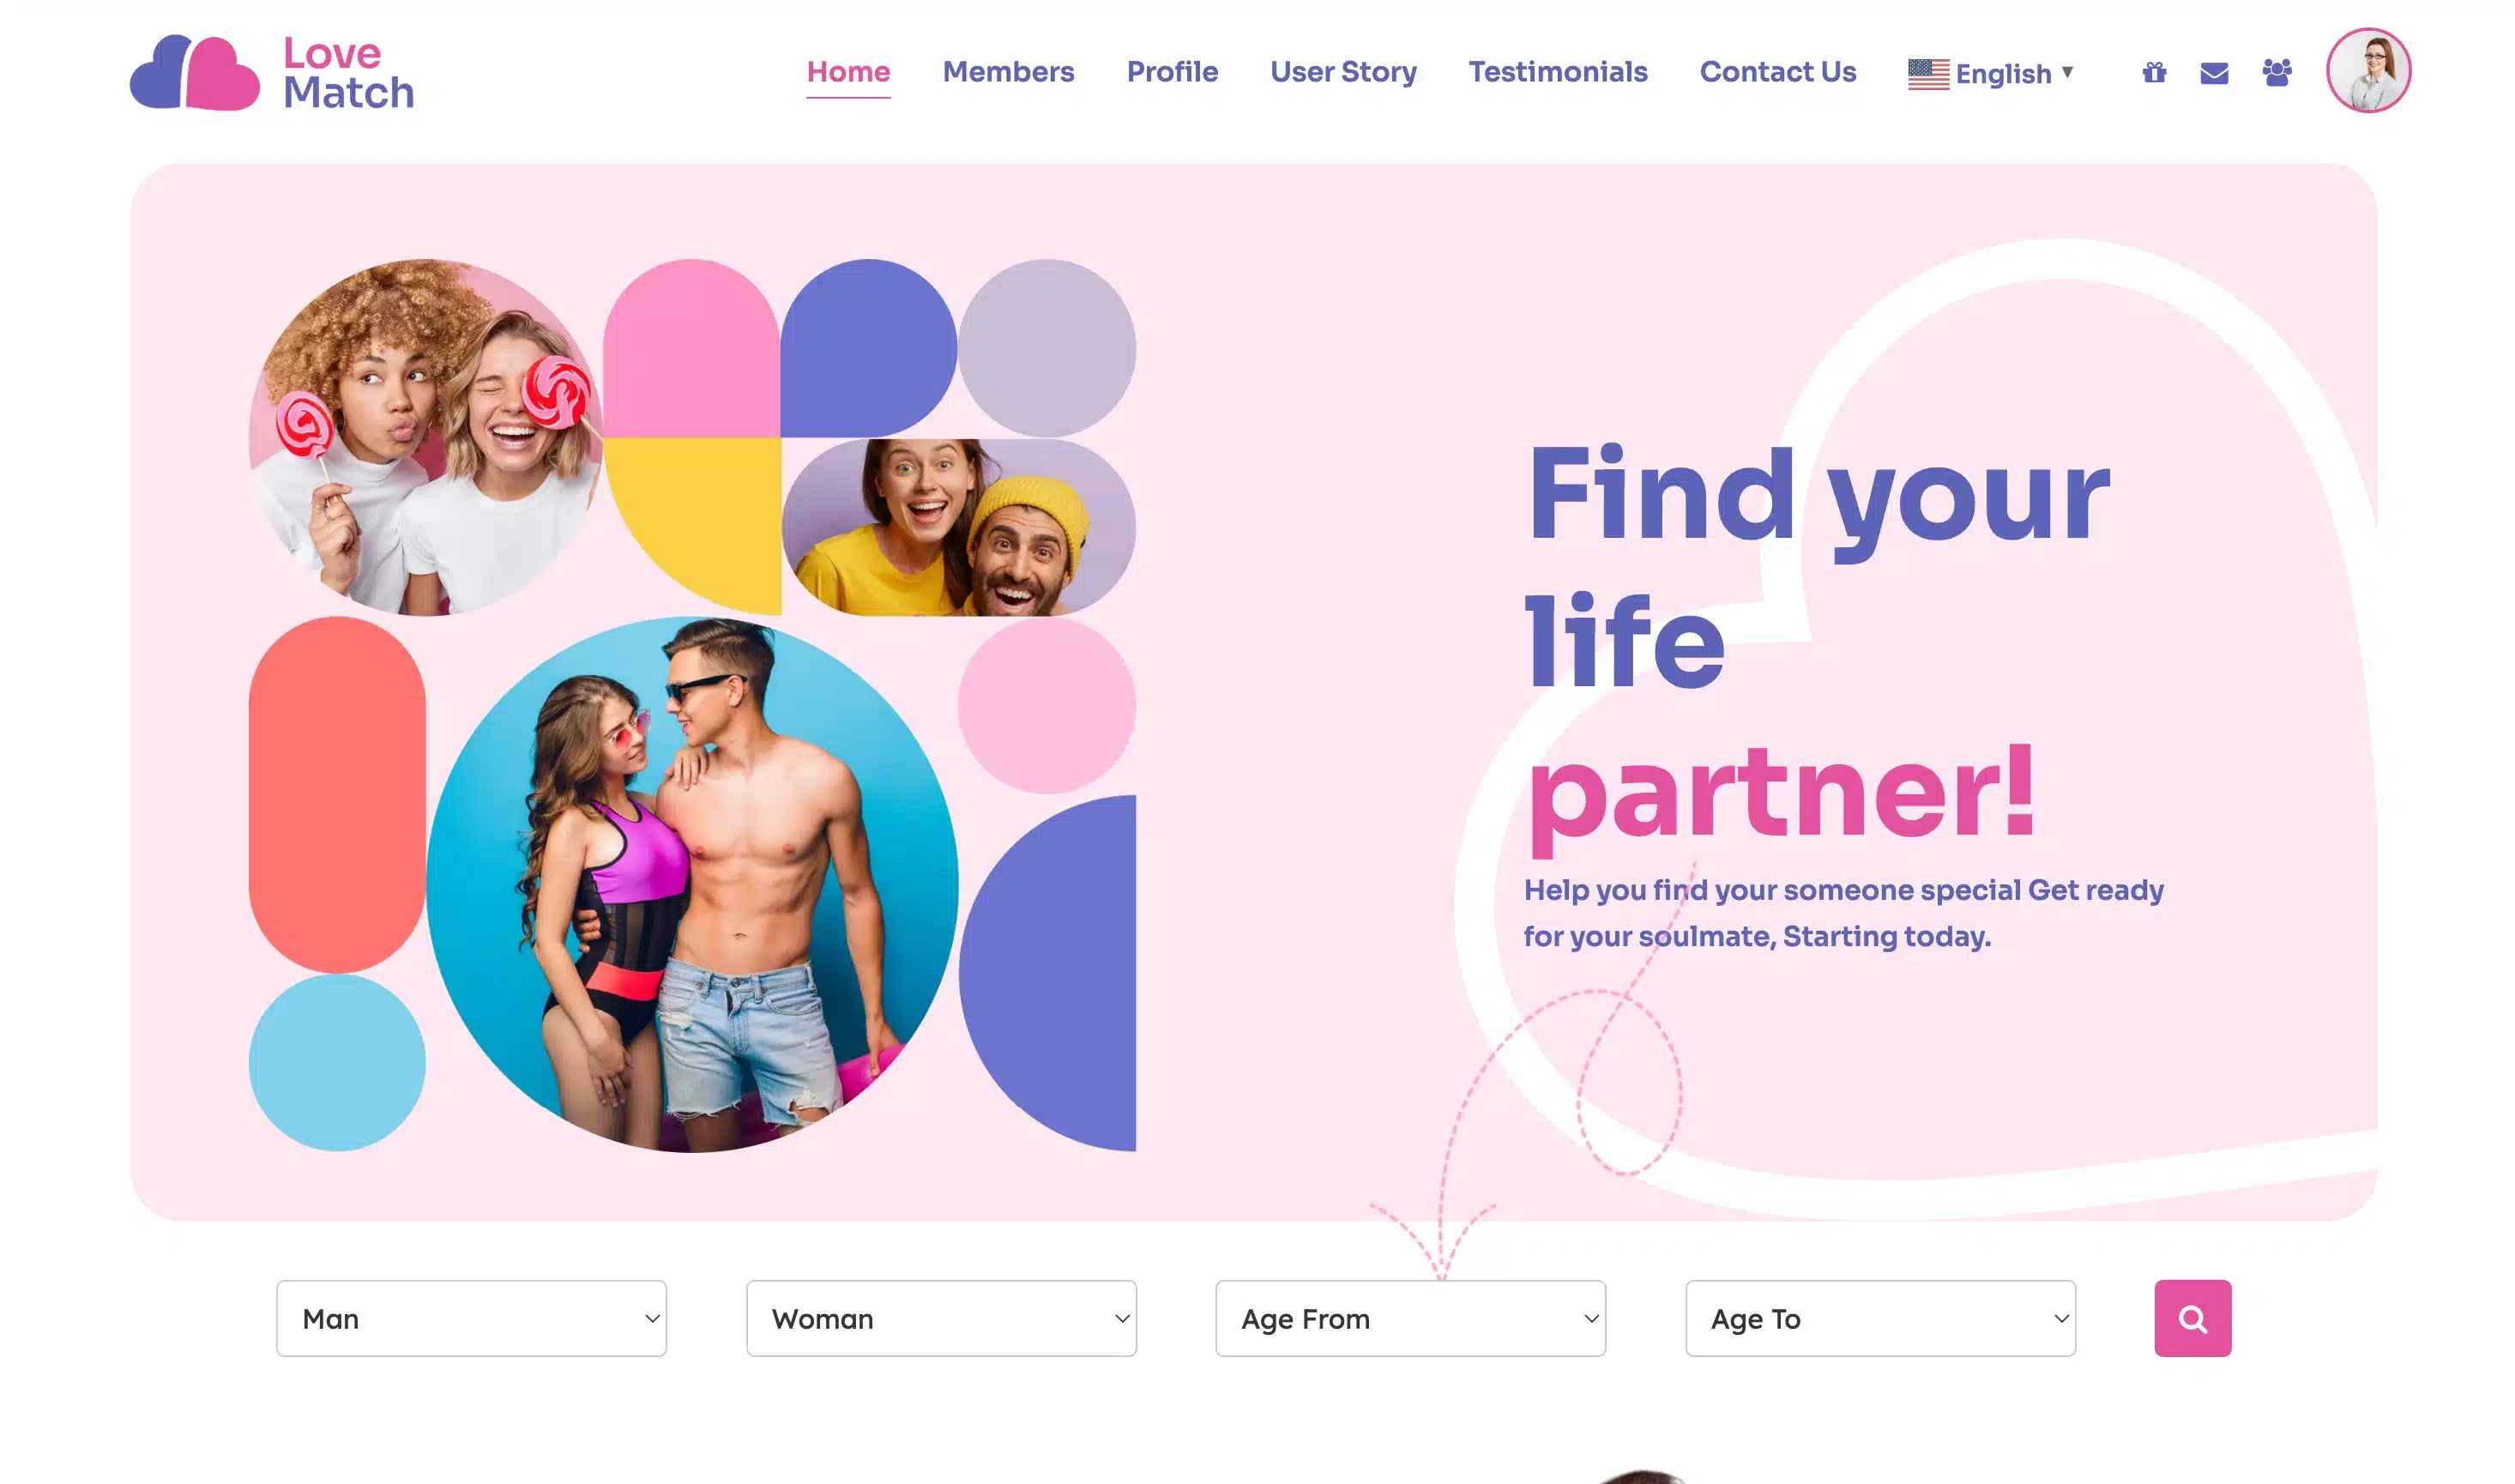Click the Love Match hearts logo
The width and height of the screenshot is (2515, 1484).
tap(195, 72)
